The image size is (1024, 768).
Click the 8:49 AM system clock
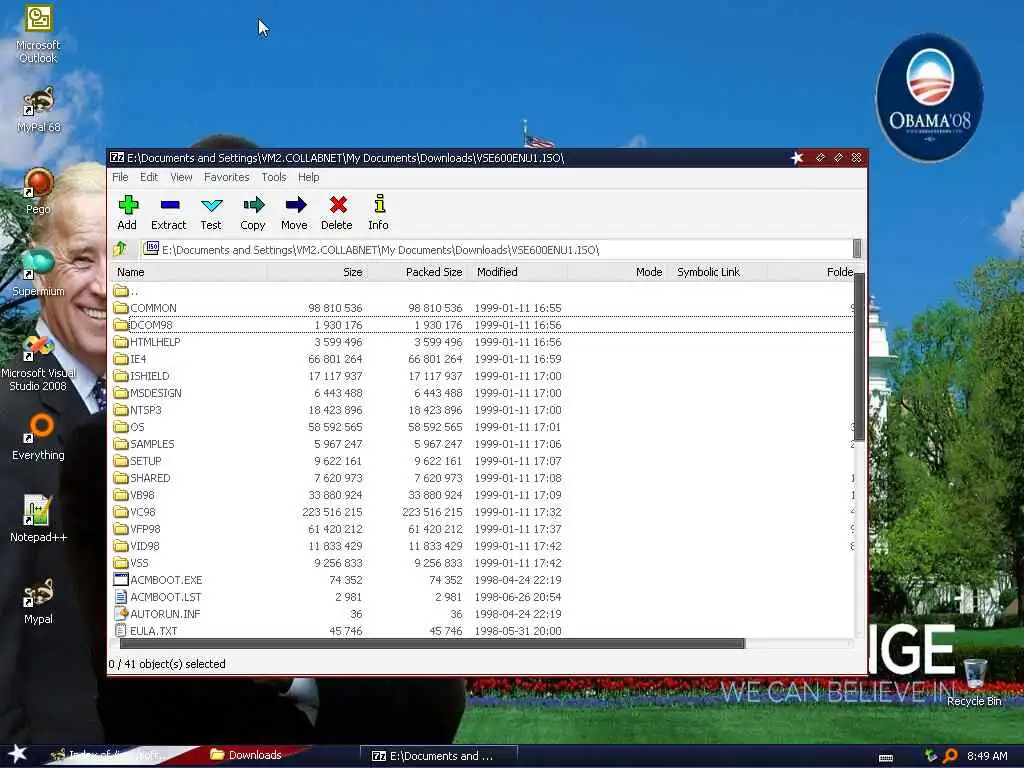click(987, 756)
